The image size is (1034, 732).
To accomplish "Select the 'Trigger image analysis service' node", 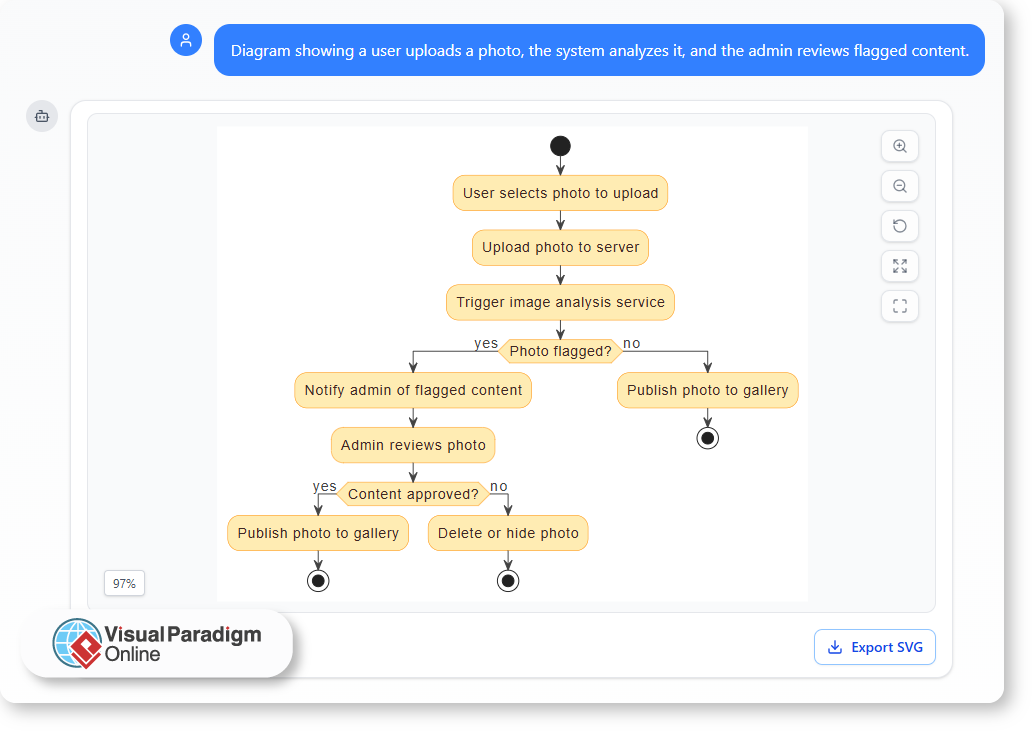I will pyautogui.click(x=560, y=302).
